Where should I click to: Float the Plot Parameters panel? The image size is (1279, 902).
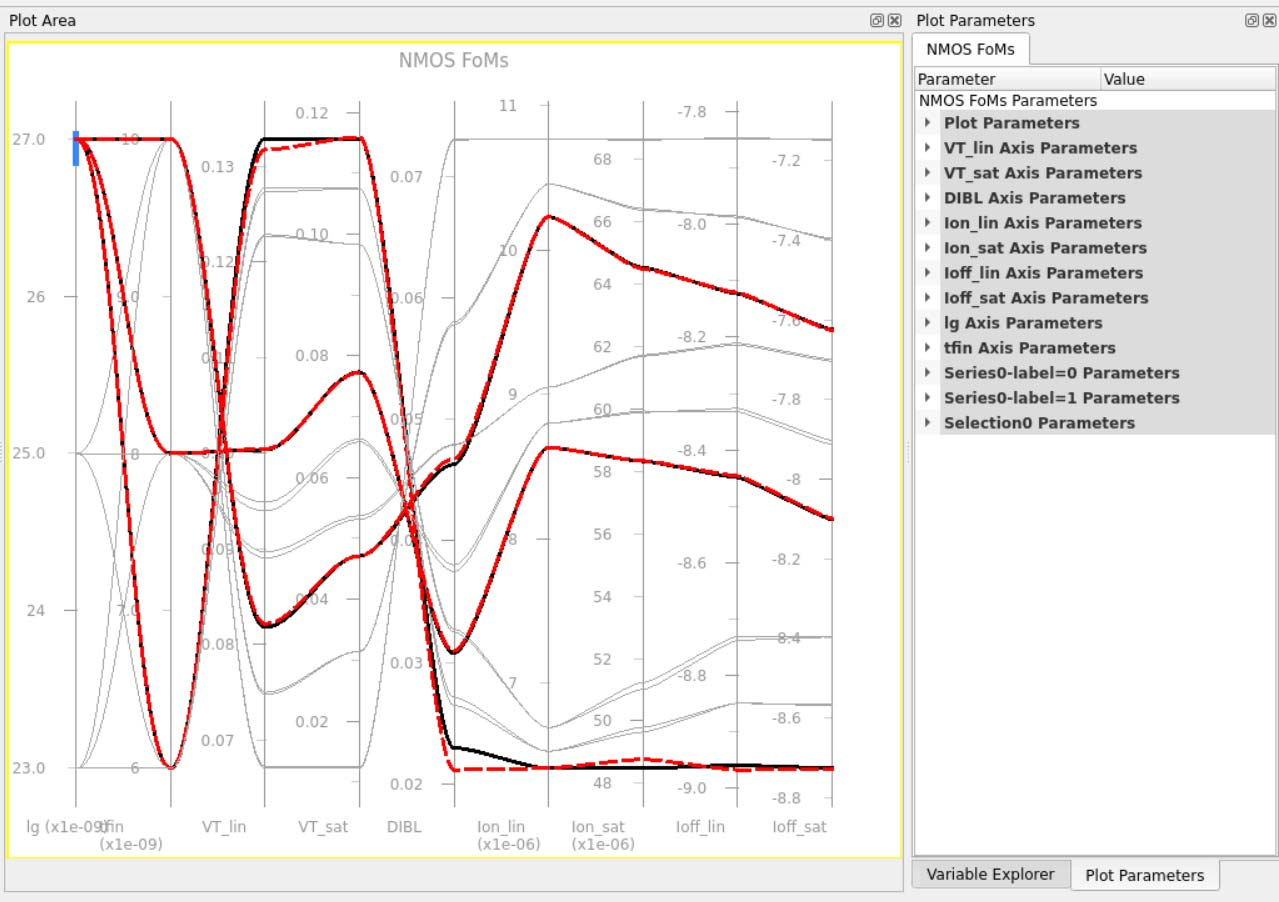(1251, 20)
